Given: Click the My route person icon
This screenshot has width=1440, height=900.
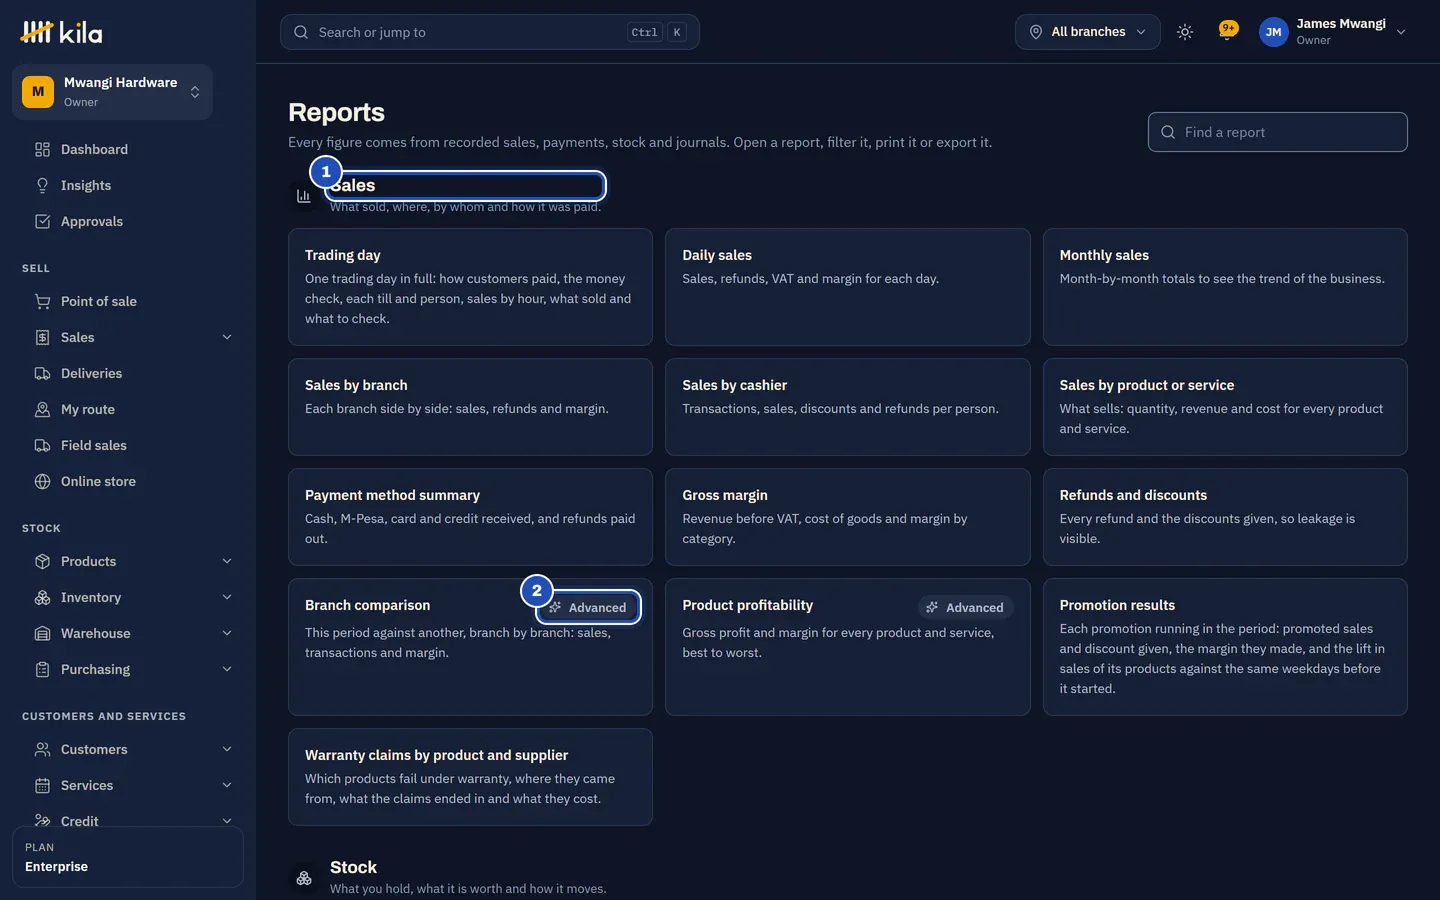Looking at the screenshot, I should [42, 410].
